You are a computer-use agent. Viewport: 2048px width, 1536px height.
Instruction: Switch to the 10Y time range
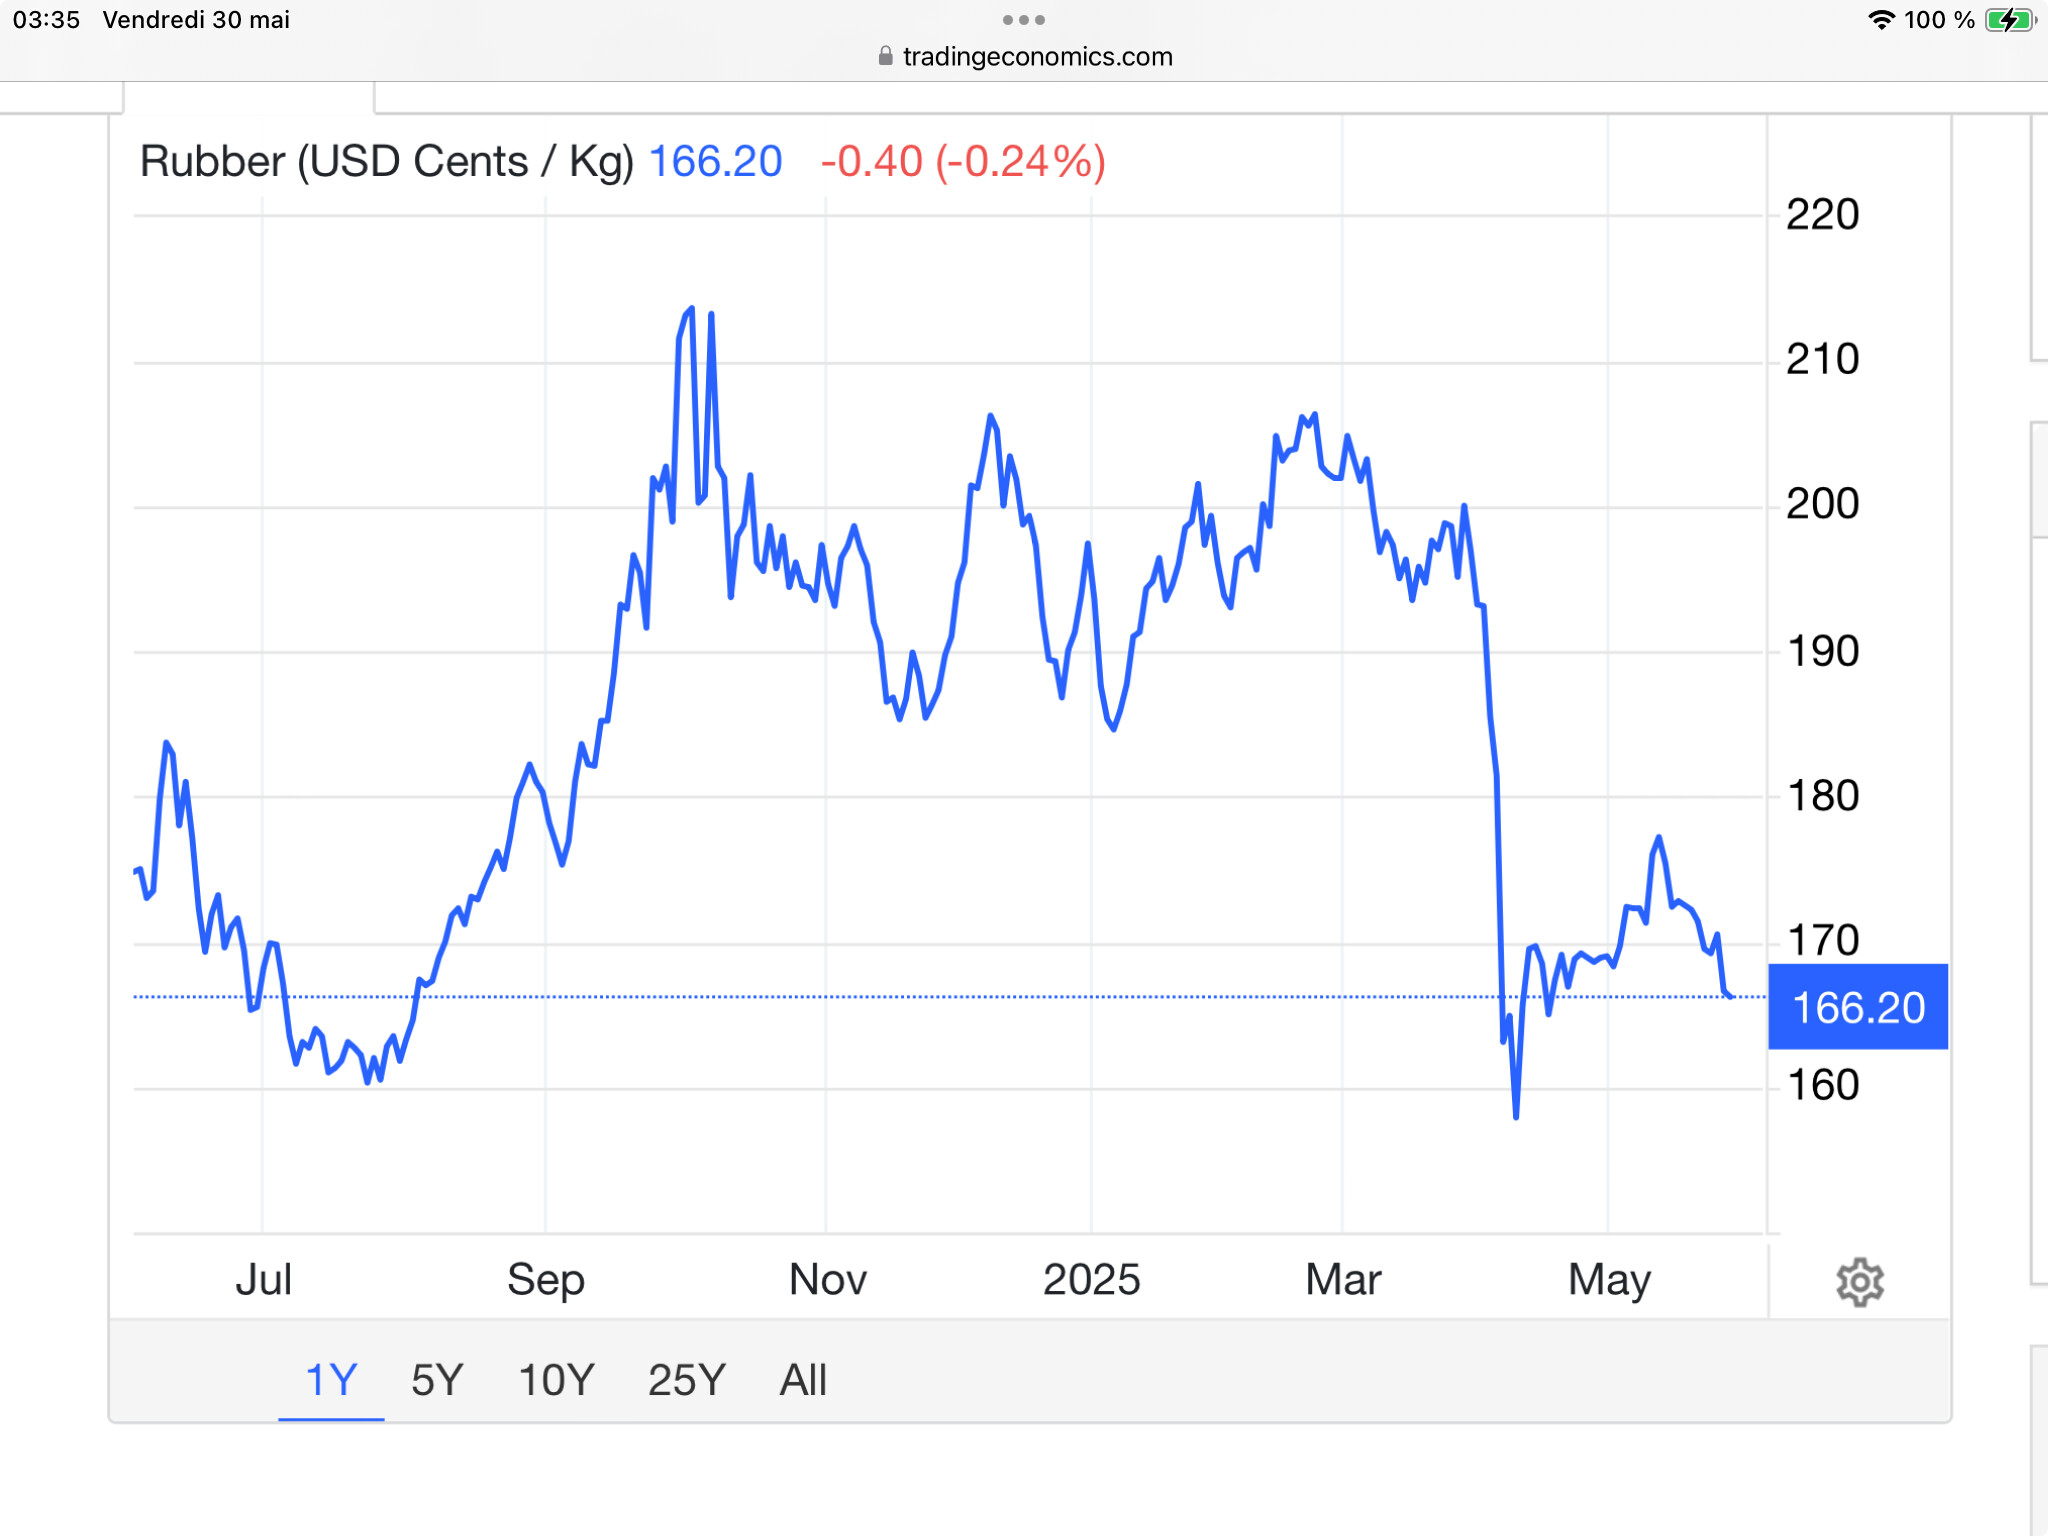tap(556, 1380)
